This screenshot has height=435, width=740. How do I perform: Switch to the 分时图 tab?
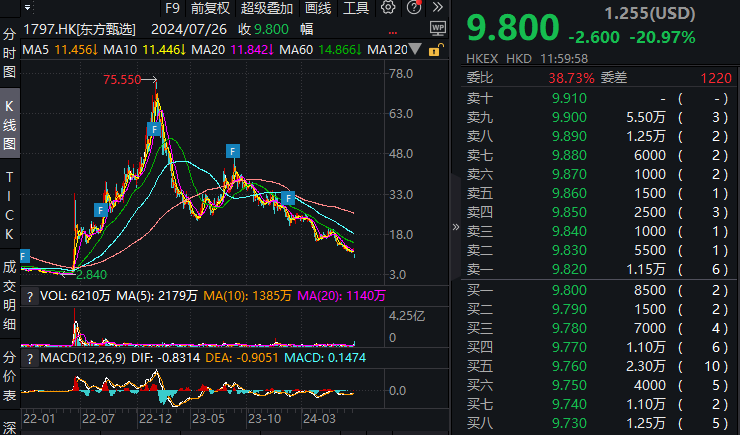[9, 54]
